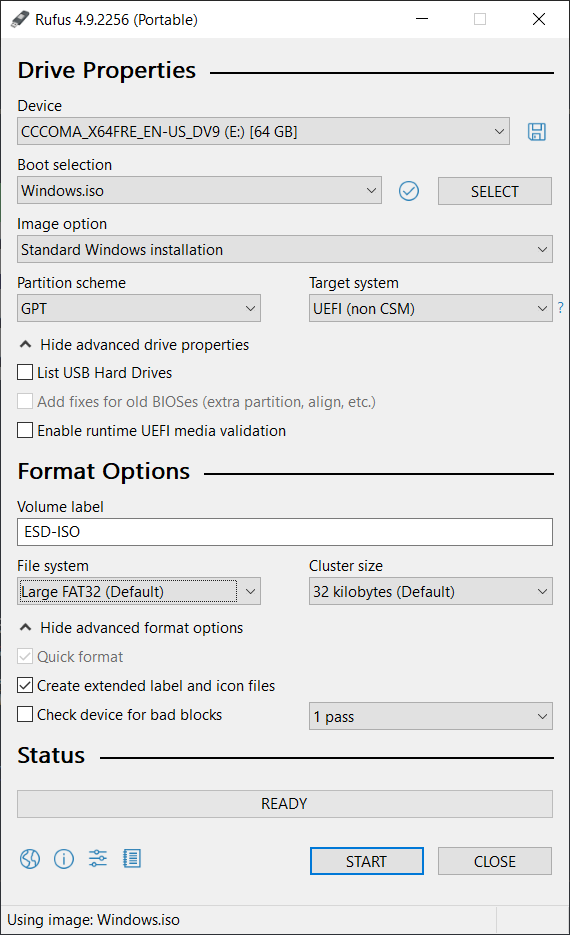This screenshot has height=935, width=570.
Task: Open the About info icon
Action: click(x=64, y=859)
